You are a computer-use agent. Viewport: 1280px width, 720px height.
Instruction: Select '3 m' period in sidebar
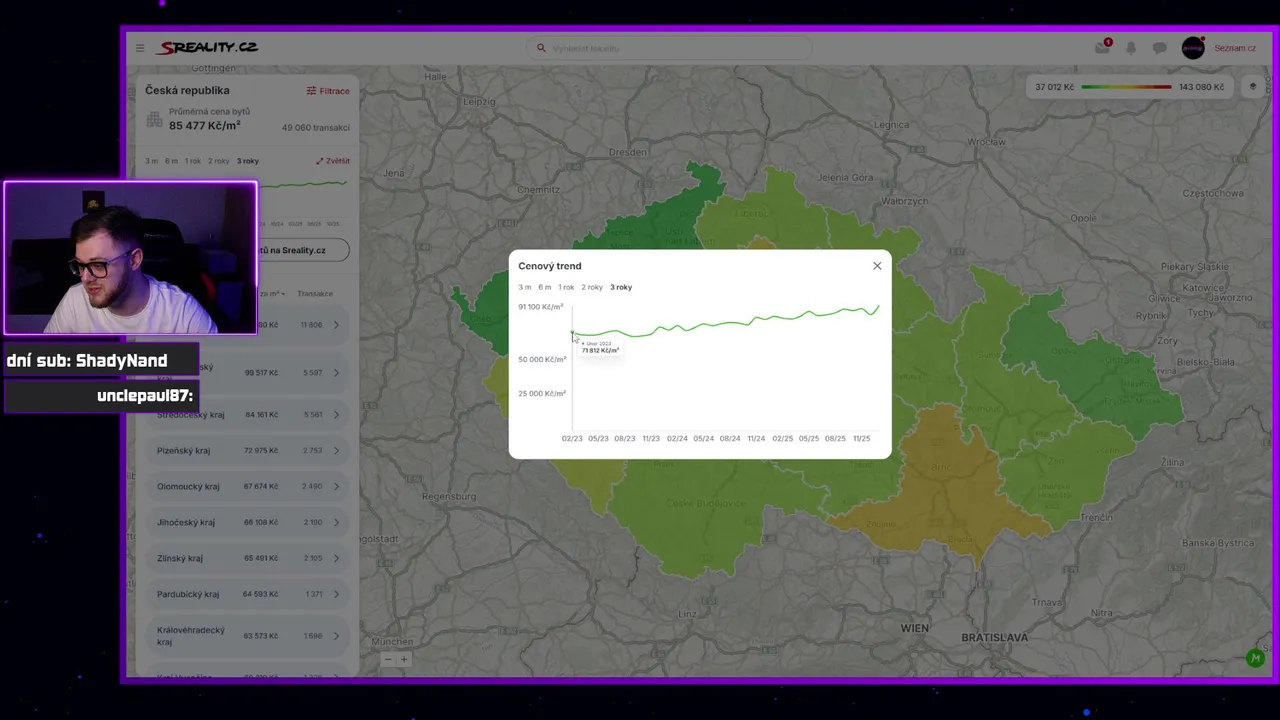click(151, 161)
